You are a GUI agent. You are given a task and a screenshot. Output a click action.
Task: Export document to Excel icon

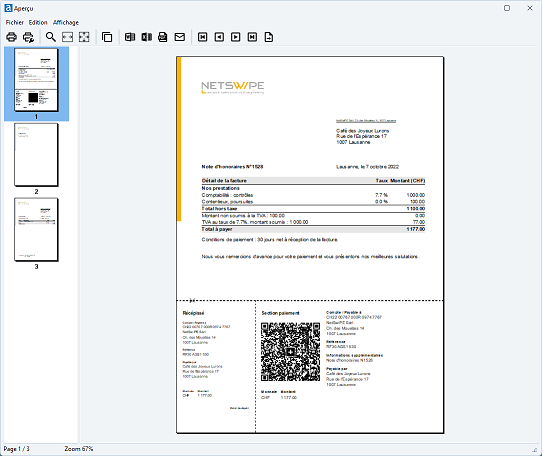point(147,37)
